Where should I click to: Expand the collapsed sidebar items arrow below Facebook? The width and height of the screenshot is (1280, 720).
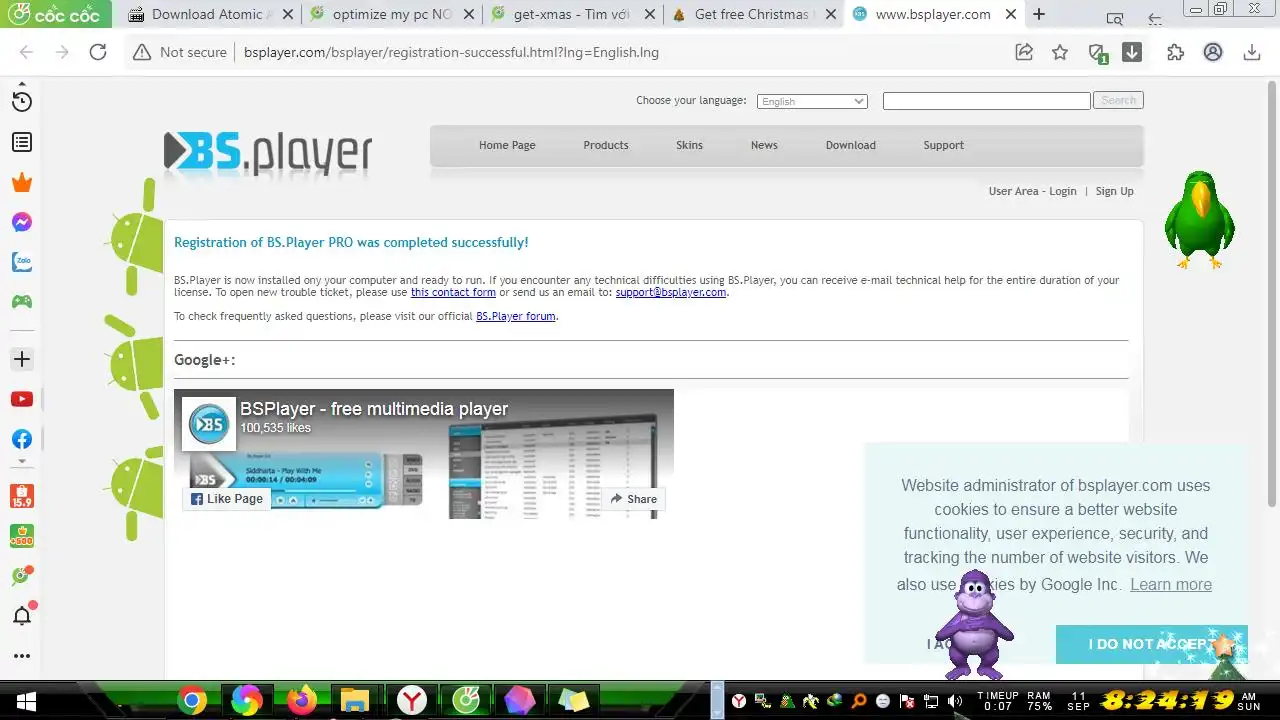[22, 462]
